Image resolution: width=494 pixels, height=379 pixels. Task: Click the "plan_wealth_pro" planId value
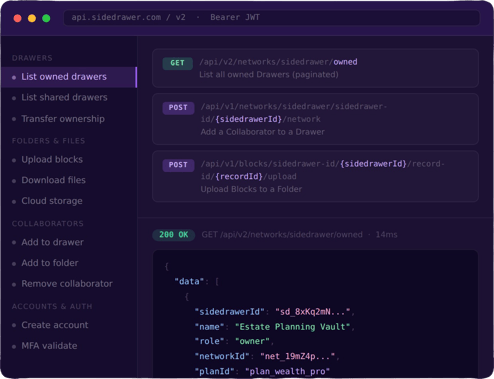[x=287, y=371]
